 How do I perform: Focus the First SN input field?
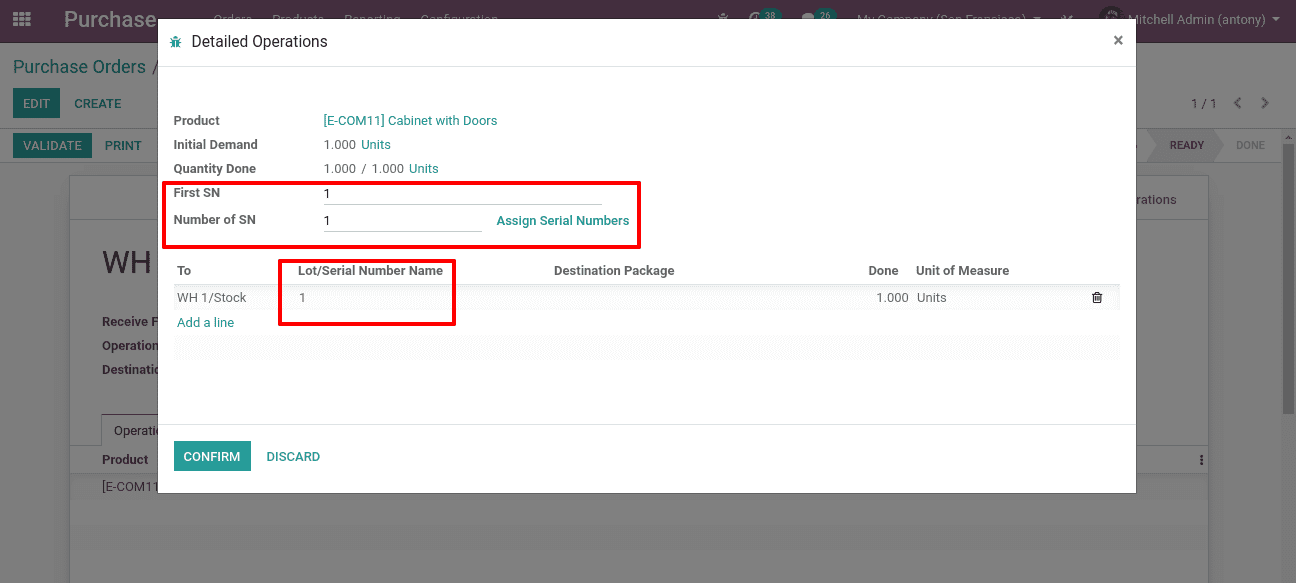pos(462,194)
